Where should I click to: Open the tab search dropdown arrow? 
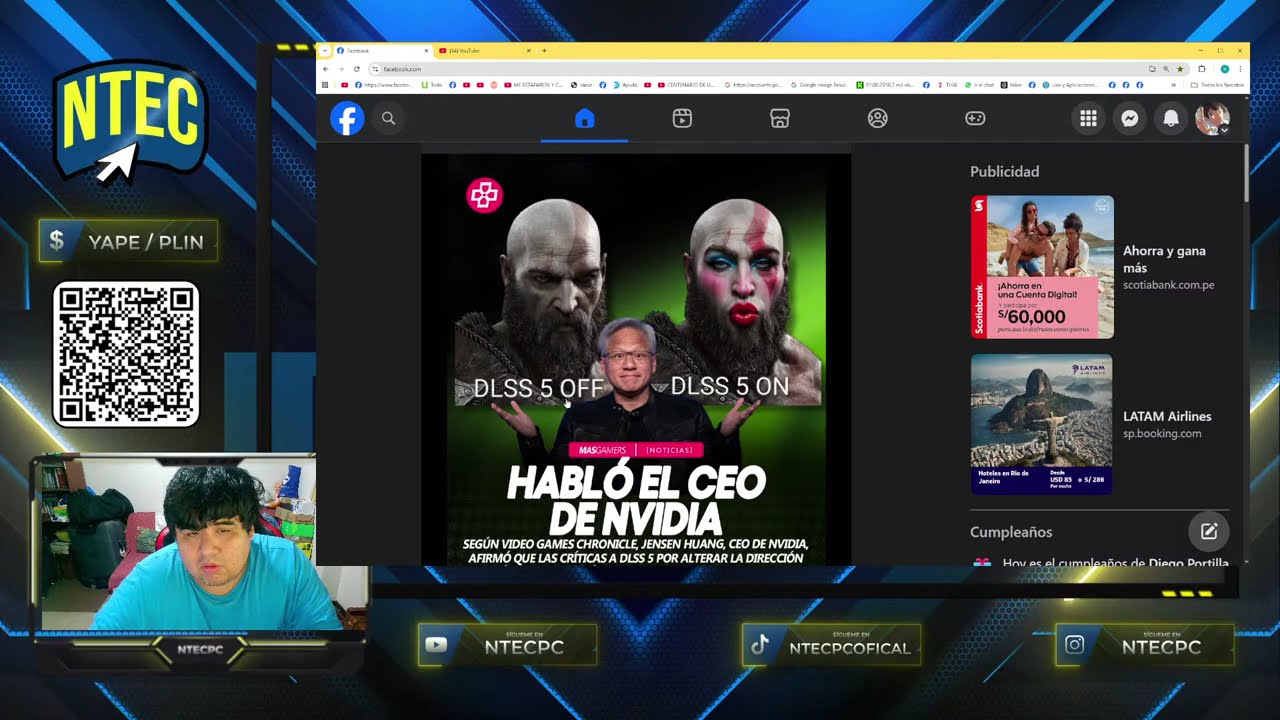click(x=325, y=50)
